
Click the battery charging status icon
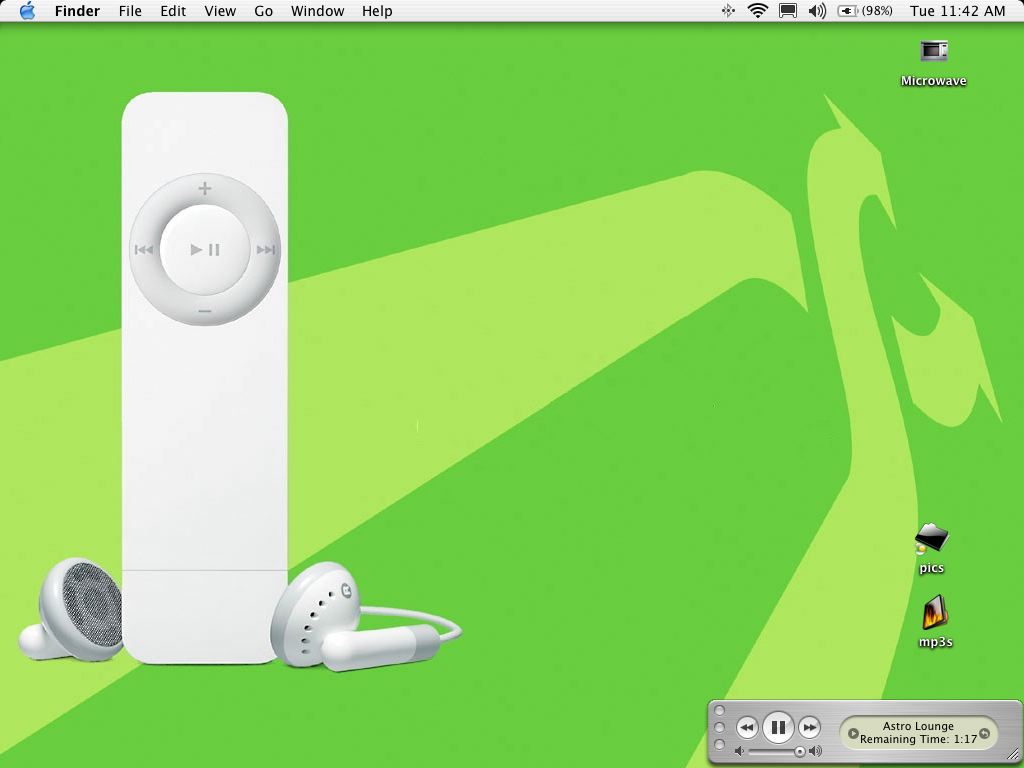(847, 11)
